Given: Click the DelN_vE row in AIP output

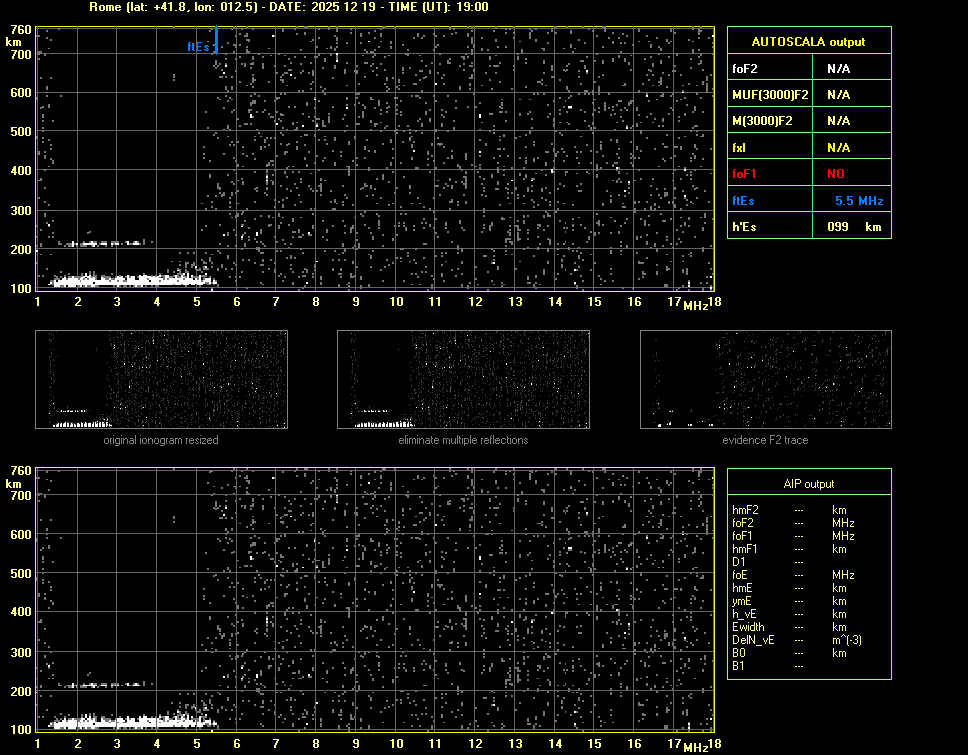Looking at the screenshot, I should point(753,640).
